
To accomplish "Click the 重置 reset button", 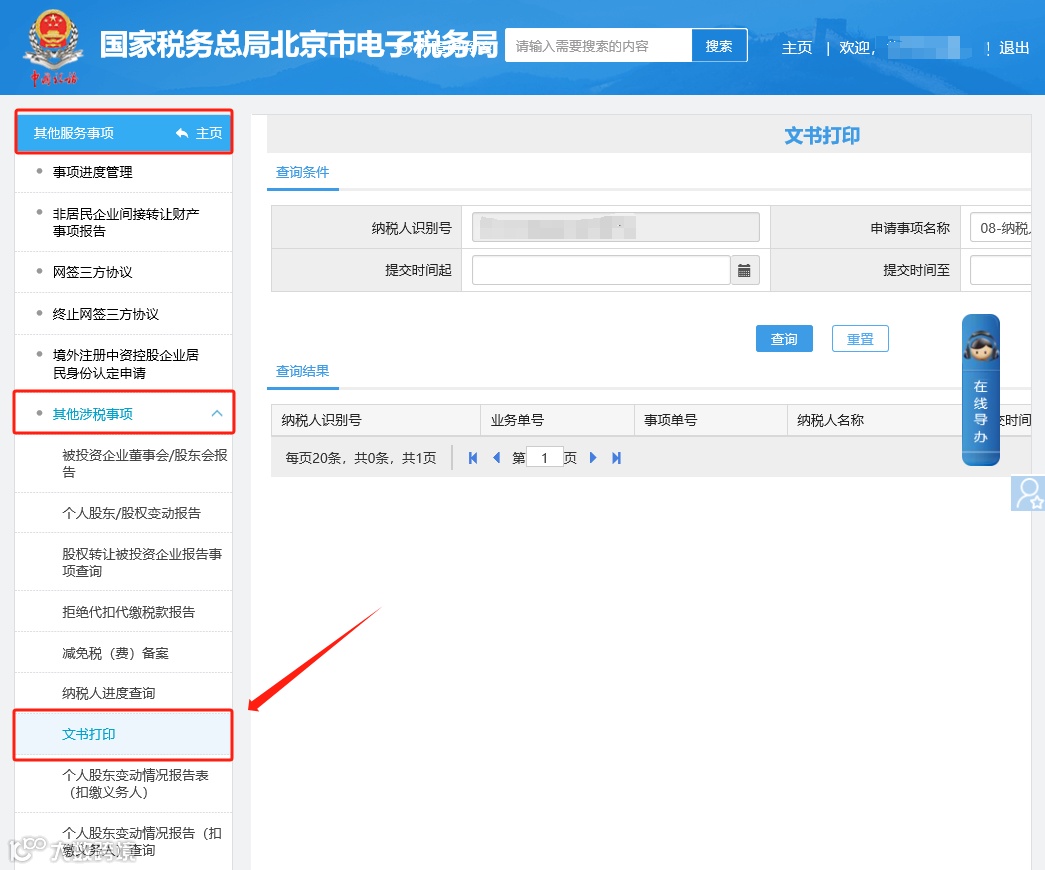I will (860, 339).
